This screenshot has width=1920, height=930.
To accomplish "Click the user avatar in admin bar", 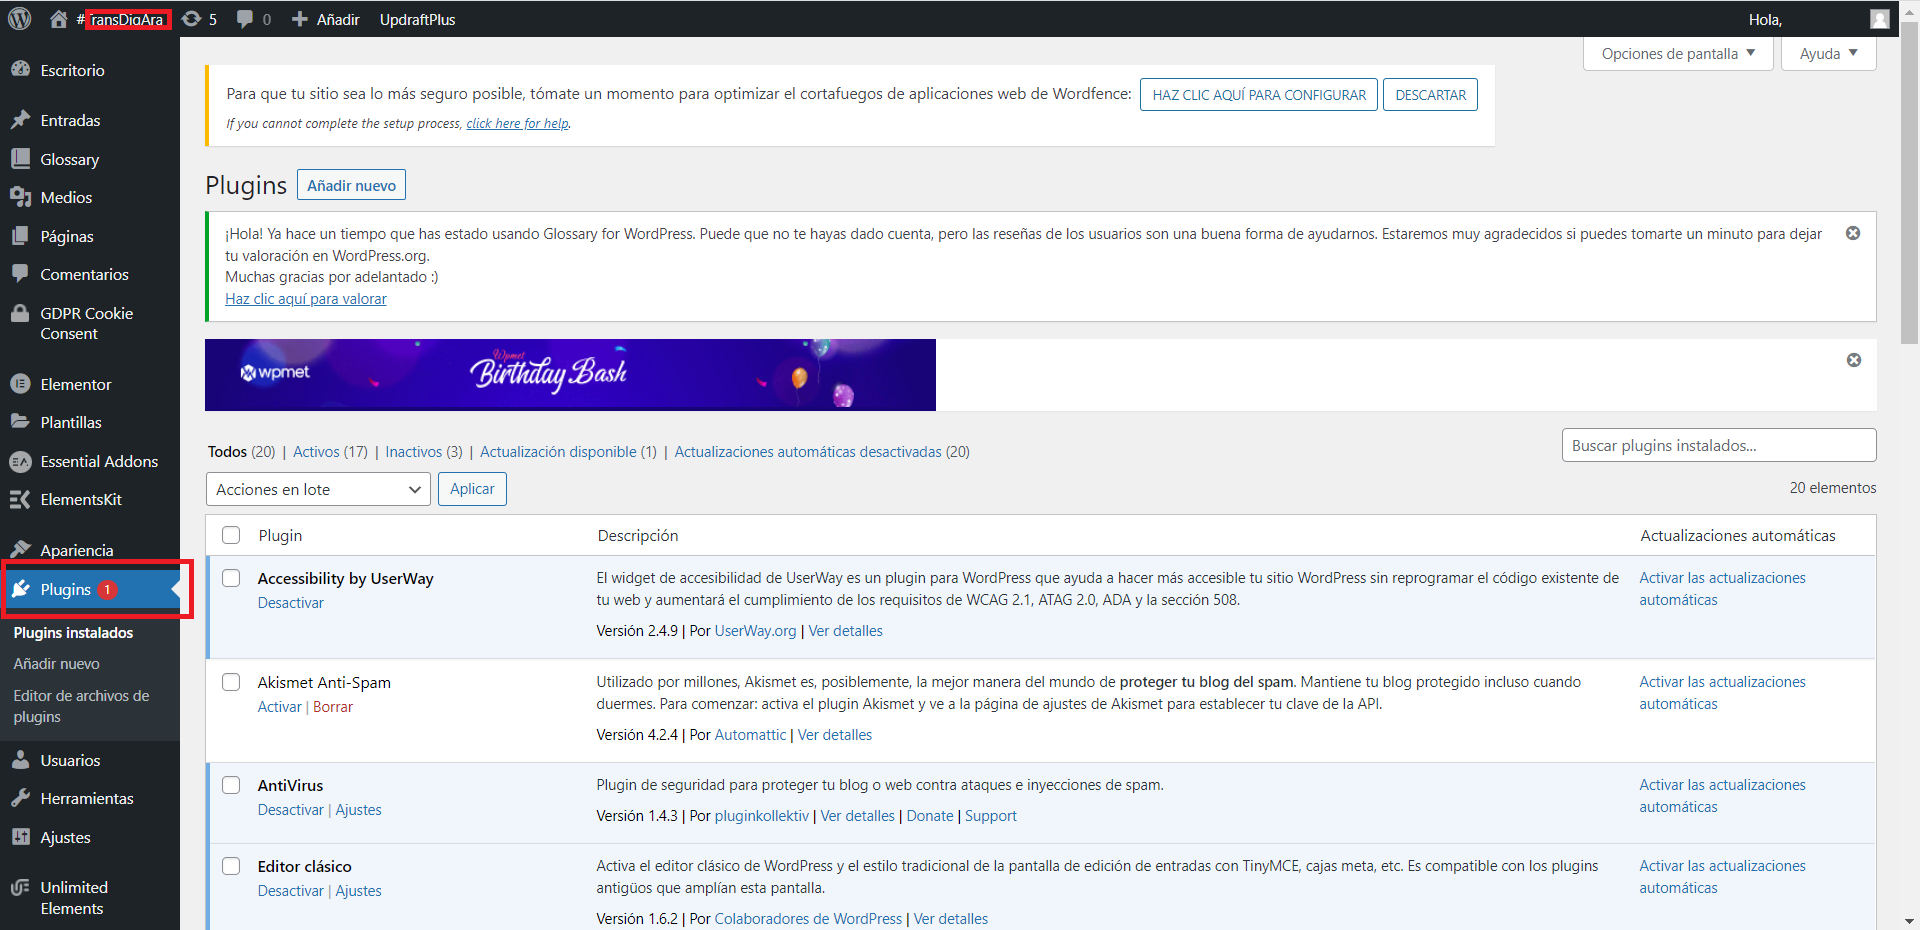I will pyautogui.click(x=1880, y=19).
